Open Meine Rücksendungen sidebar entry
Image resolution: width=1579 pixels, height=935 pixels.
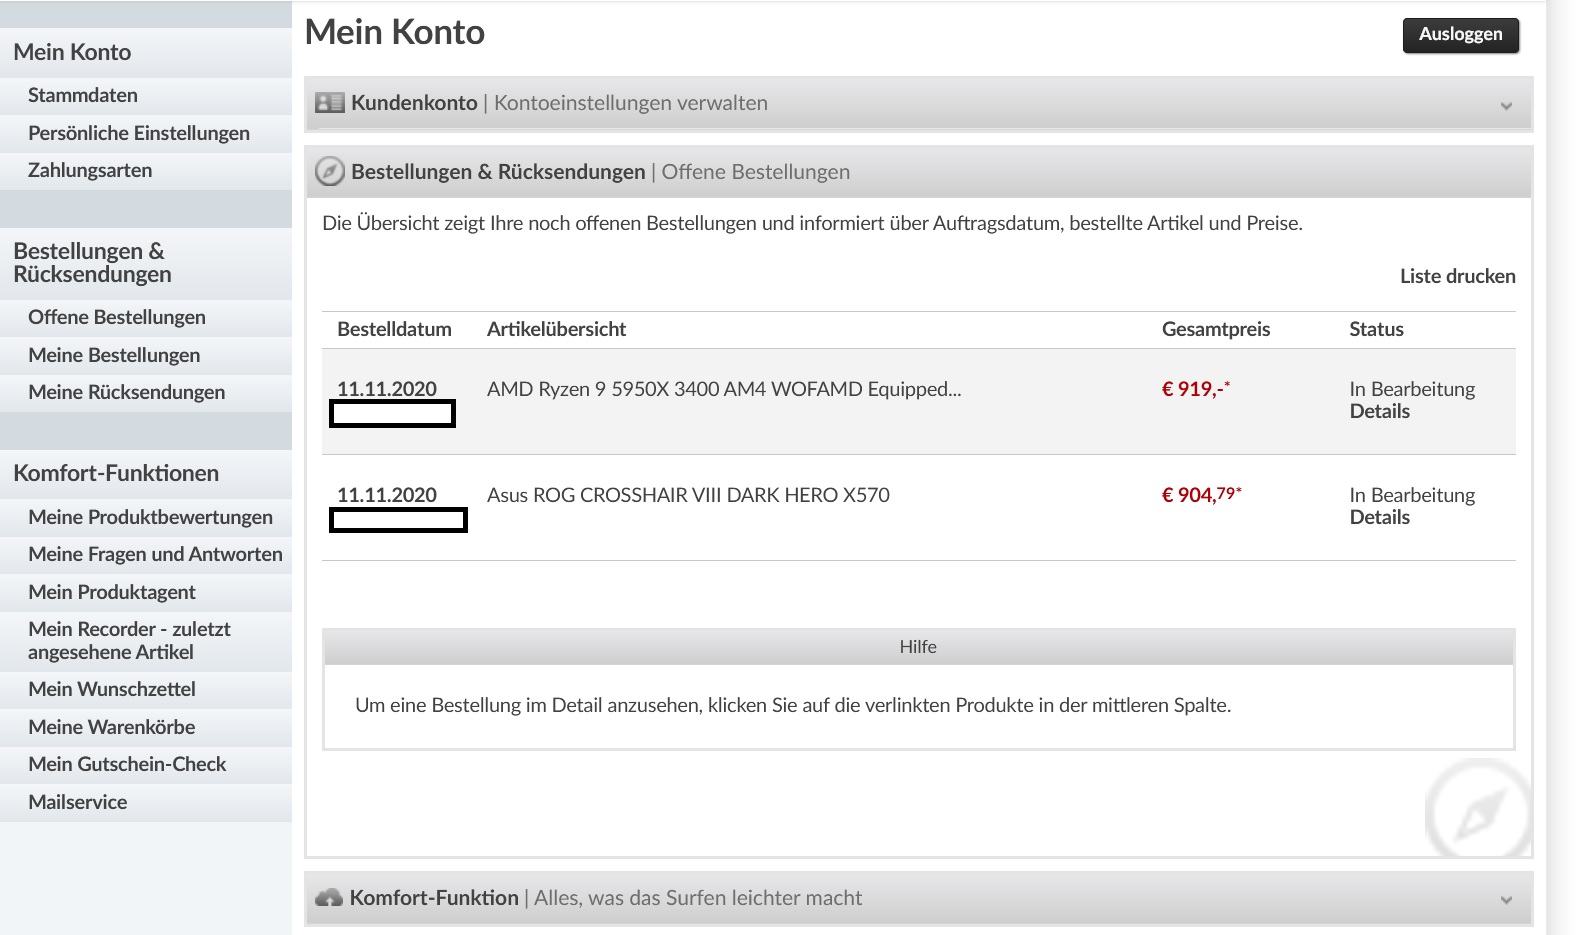126,392
